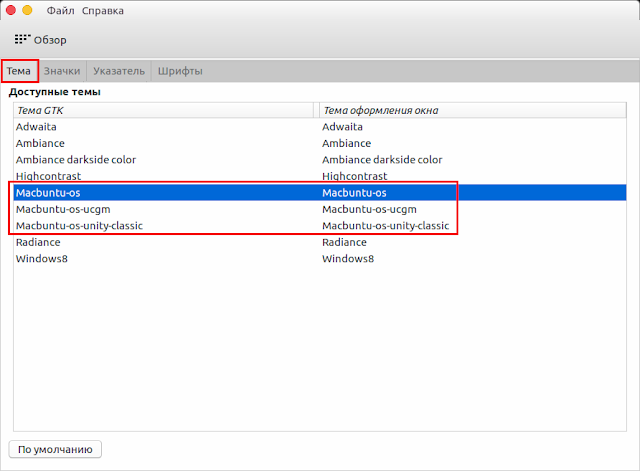Select Macbuntu-os GTK theme

(x=48, y=193)
